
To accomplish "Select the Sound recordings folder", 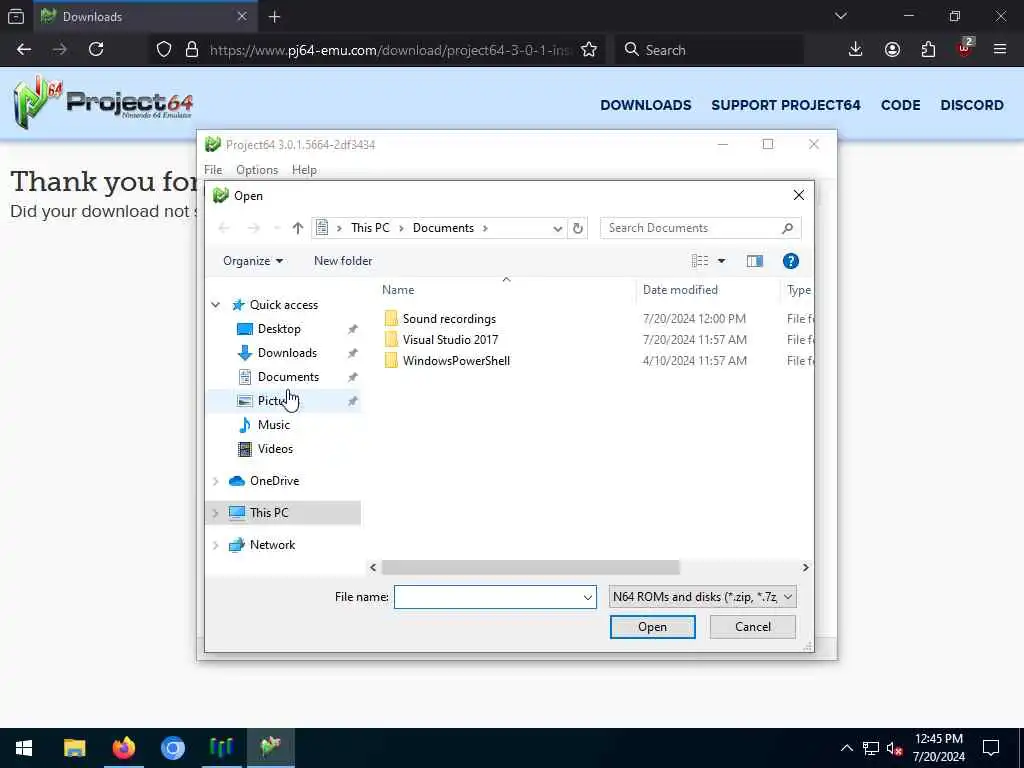I will pos(449,319).
